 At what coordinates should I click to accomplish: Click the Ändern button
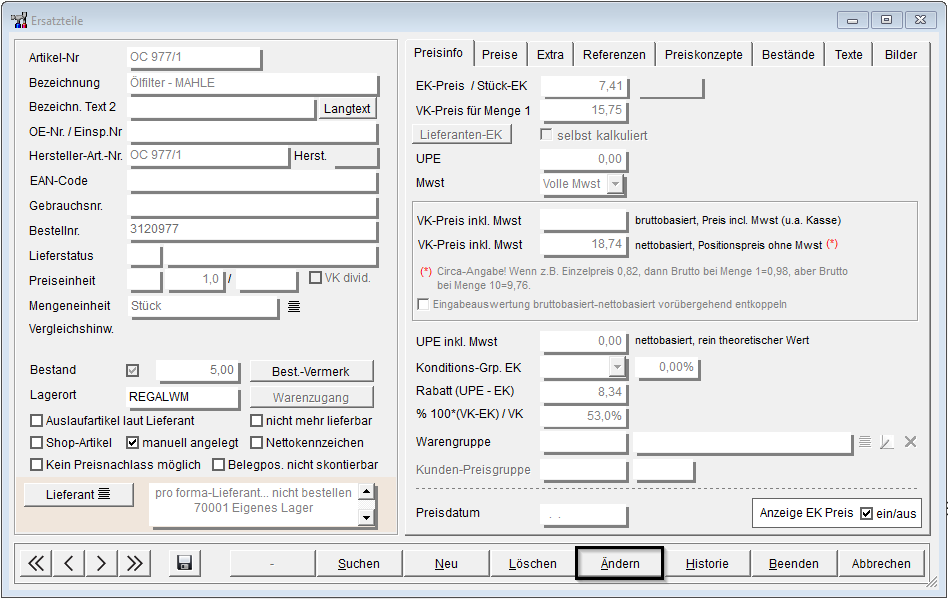pyautogui.click(x=620, y=563)
